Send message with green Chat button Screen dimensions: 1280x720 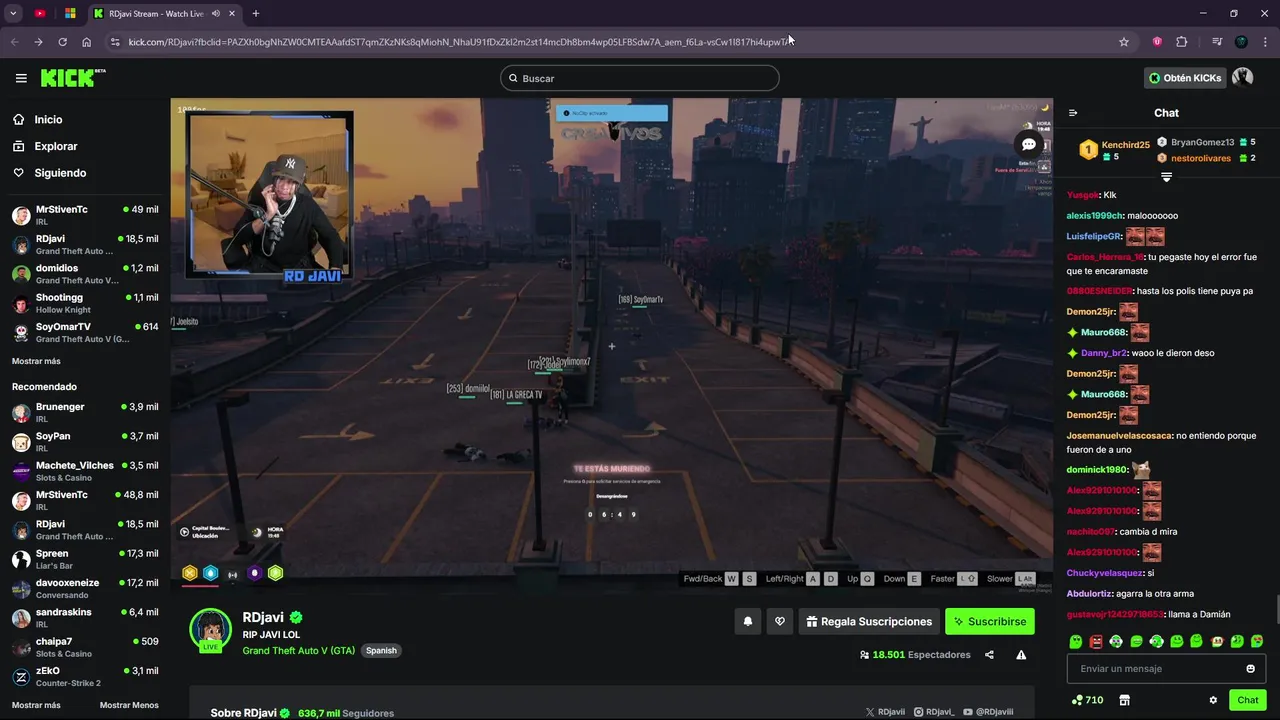tap(1247, 700)
